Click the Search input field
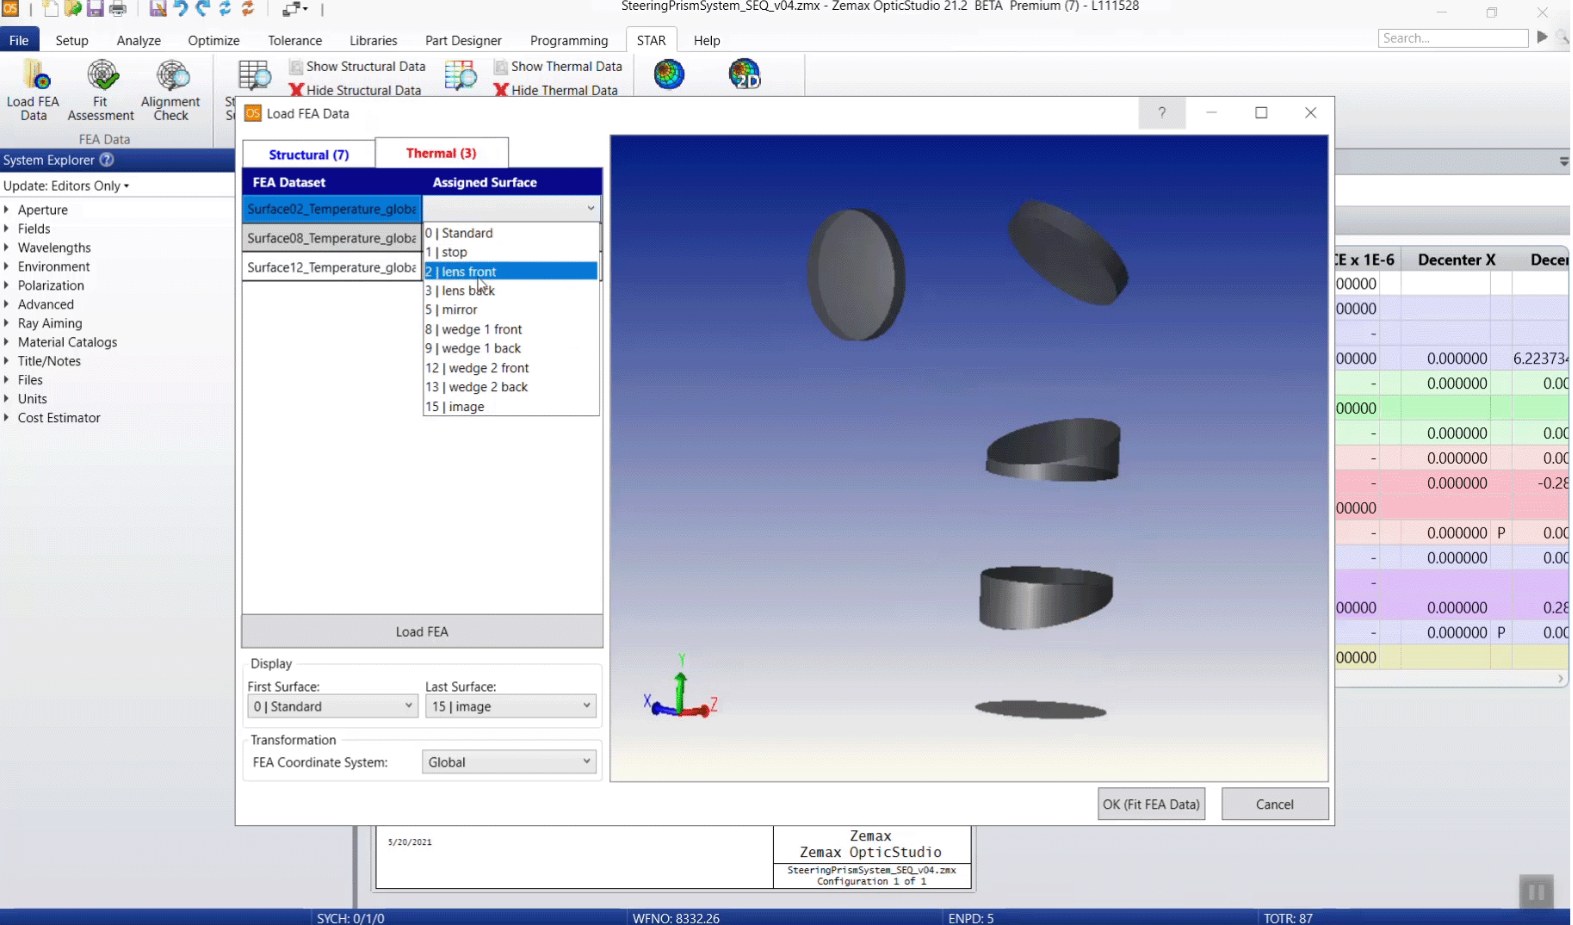The image size is (1573, 925). point(1453,38)
